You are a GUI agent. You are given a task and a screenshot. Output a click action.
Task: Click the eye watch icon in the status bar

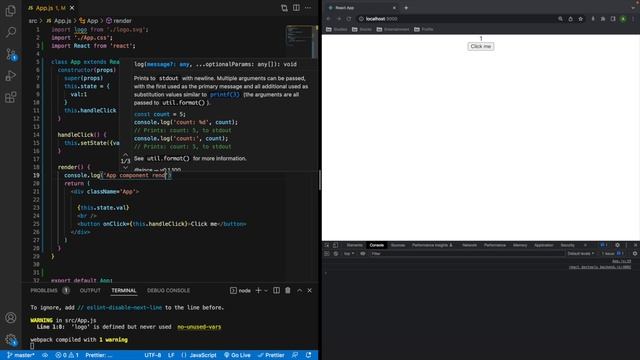pos(45,355)
